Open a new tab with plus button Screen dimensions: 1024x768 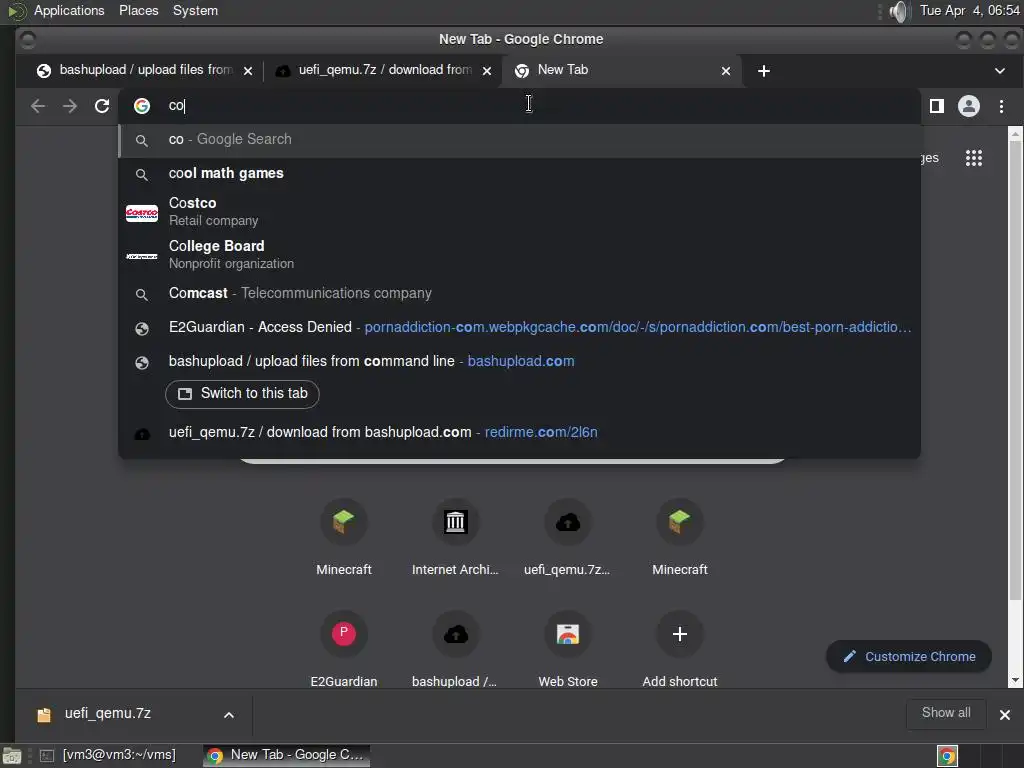coord(763,71)
